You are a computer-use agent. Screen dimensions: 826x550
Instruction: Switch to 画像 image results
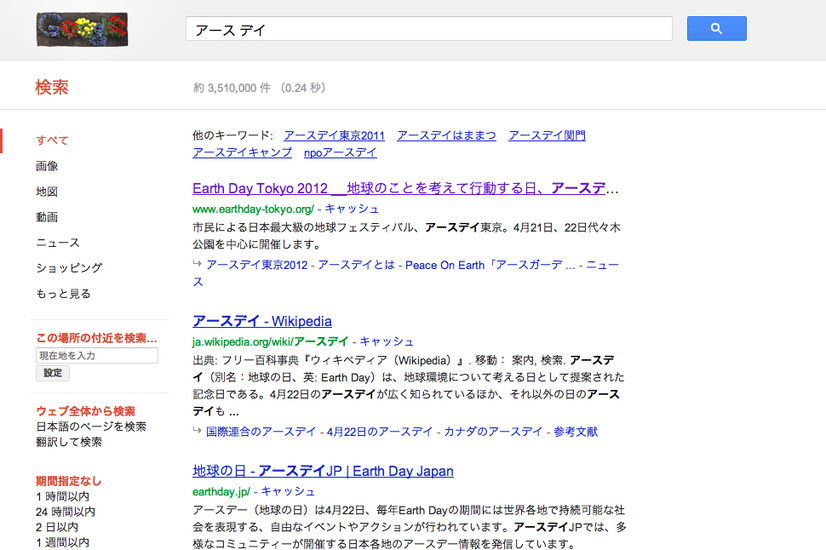(x=47, y=166)
